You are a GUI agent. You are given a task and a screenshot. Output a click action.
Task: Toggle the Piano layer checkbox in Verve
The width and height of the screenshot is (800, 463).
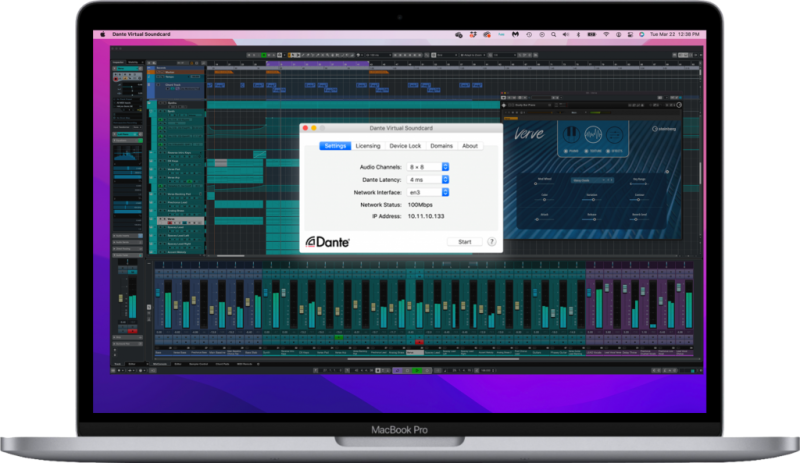[x=566, y=151]
